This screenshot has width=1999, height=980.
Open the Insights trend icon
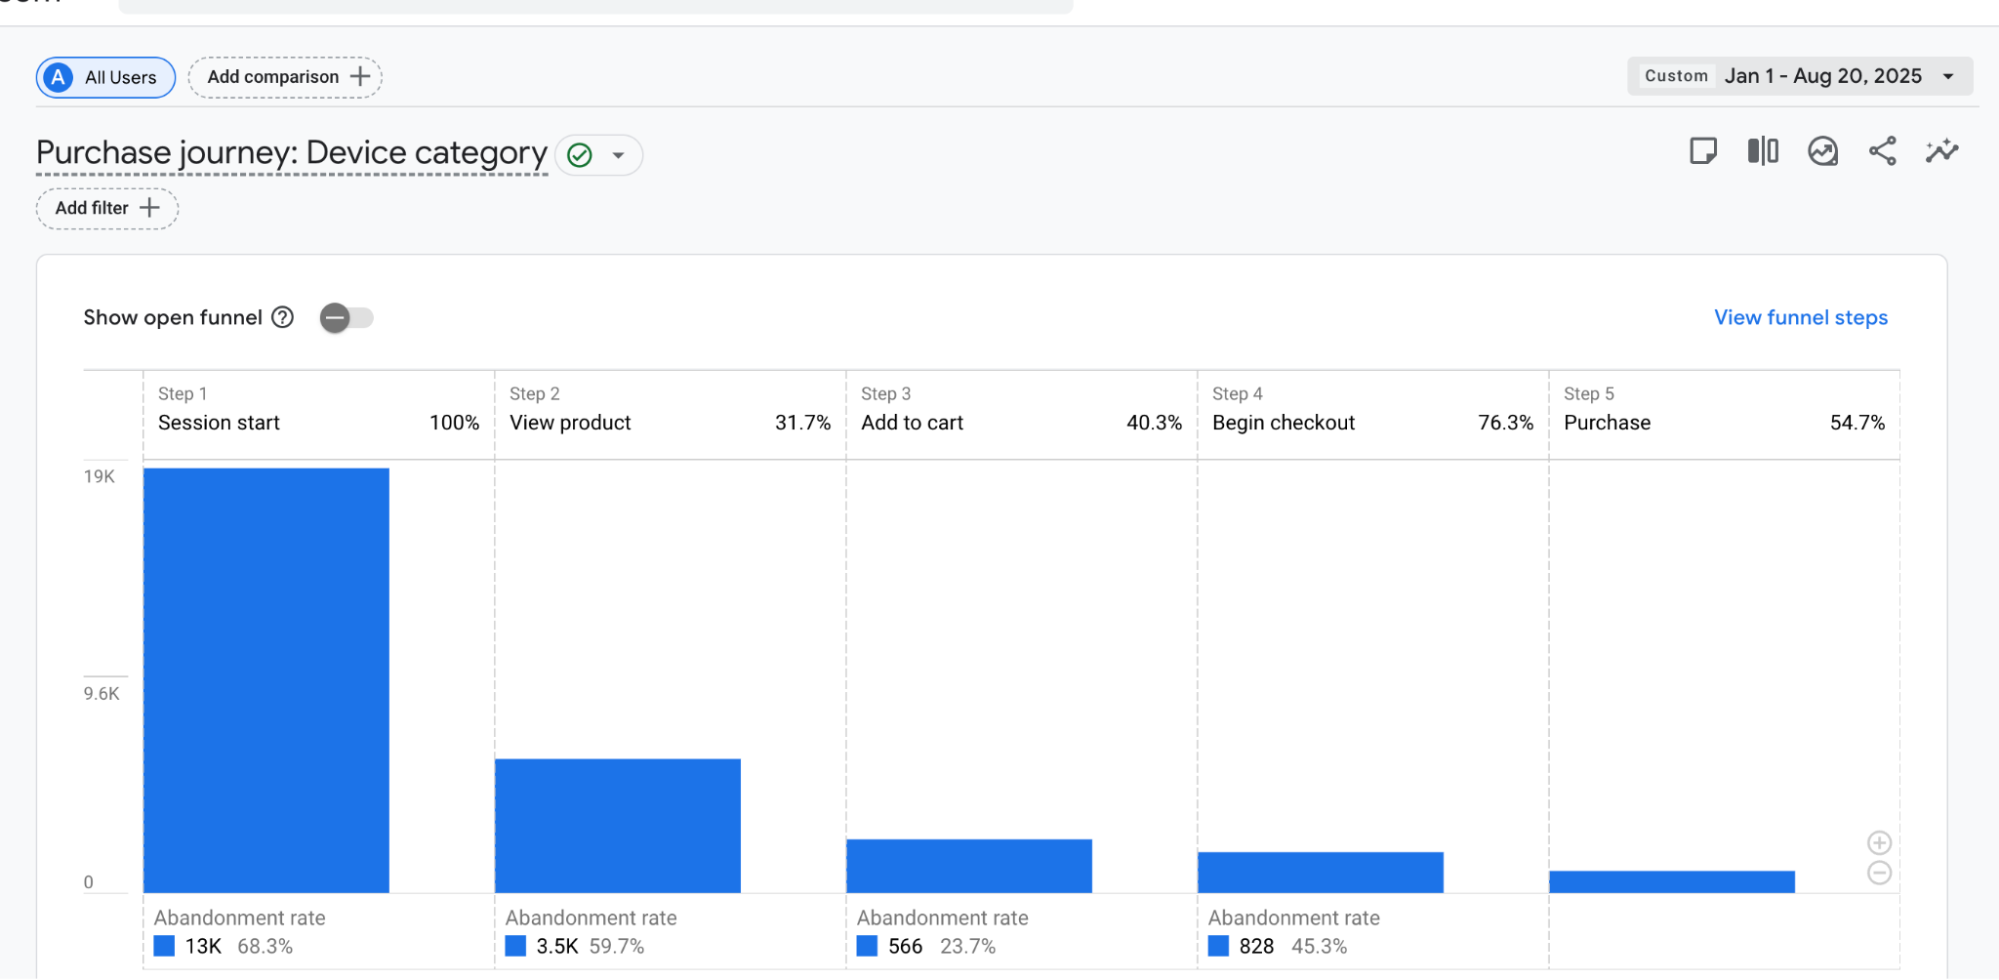pos(1822,151)
